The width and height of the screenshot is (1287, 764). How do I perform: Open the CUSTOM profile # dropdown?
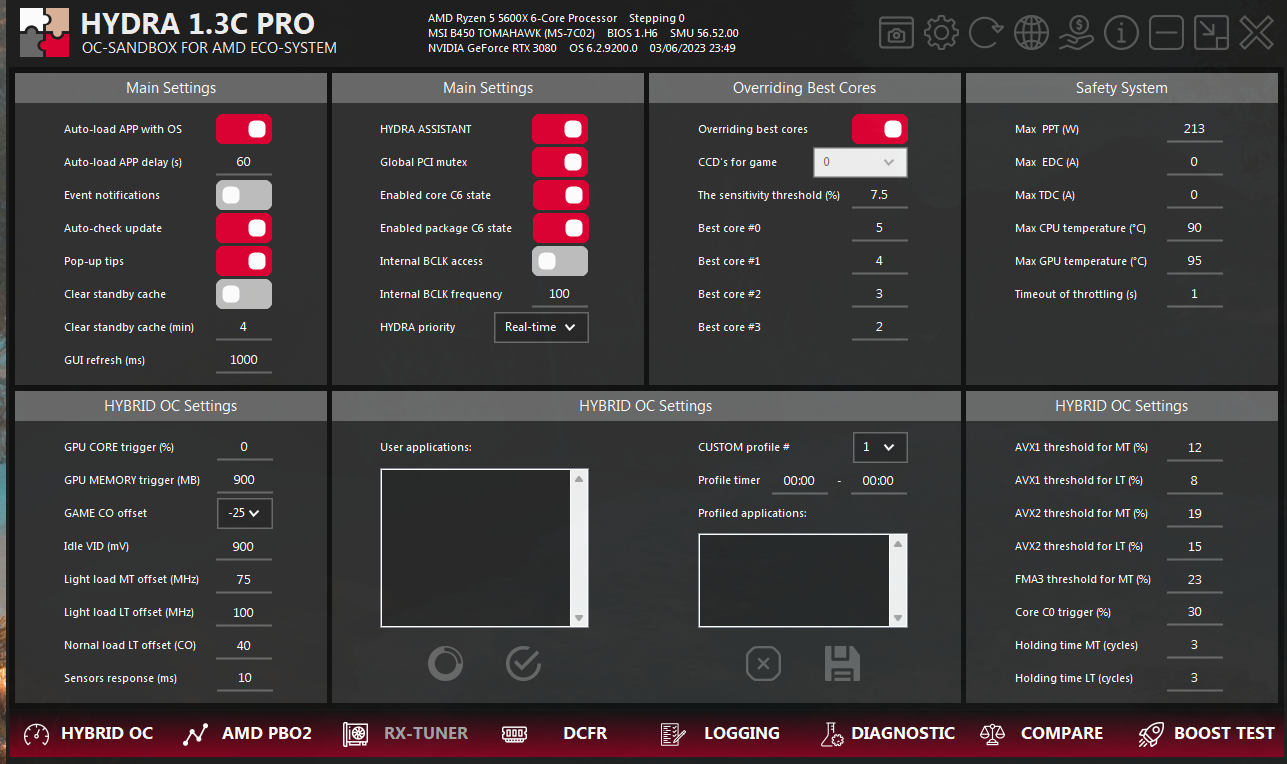pos(880,447)
